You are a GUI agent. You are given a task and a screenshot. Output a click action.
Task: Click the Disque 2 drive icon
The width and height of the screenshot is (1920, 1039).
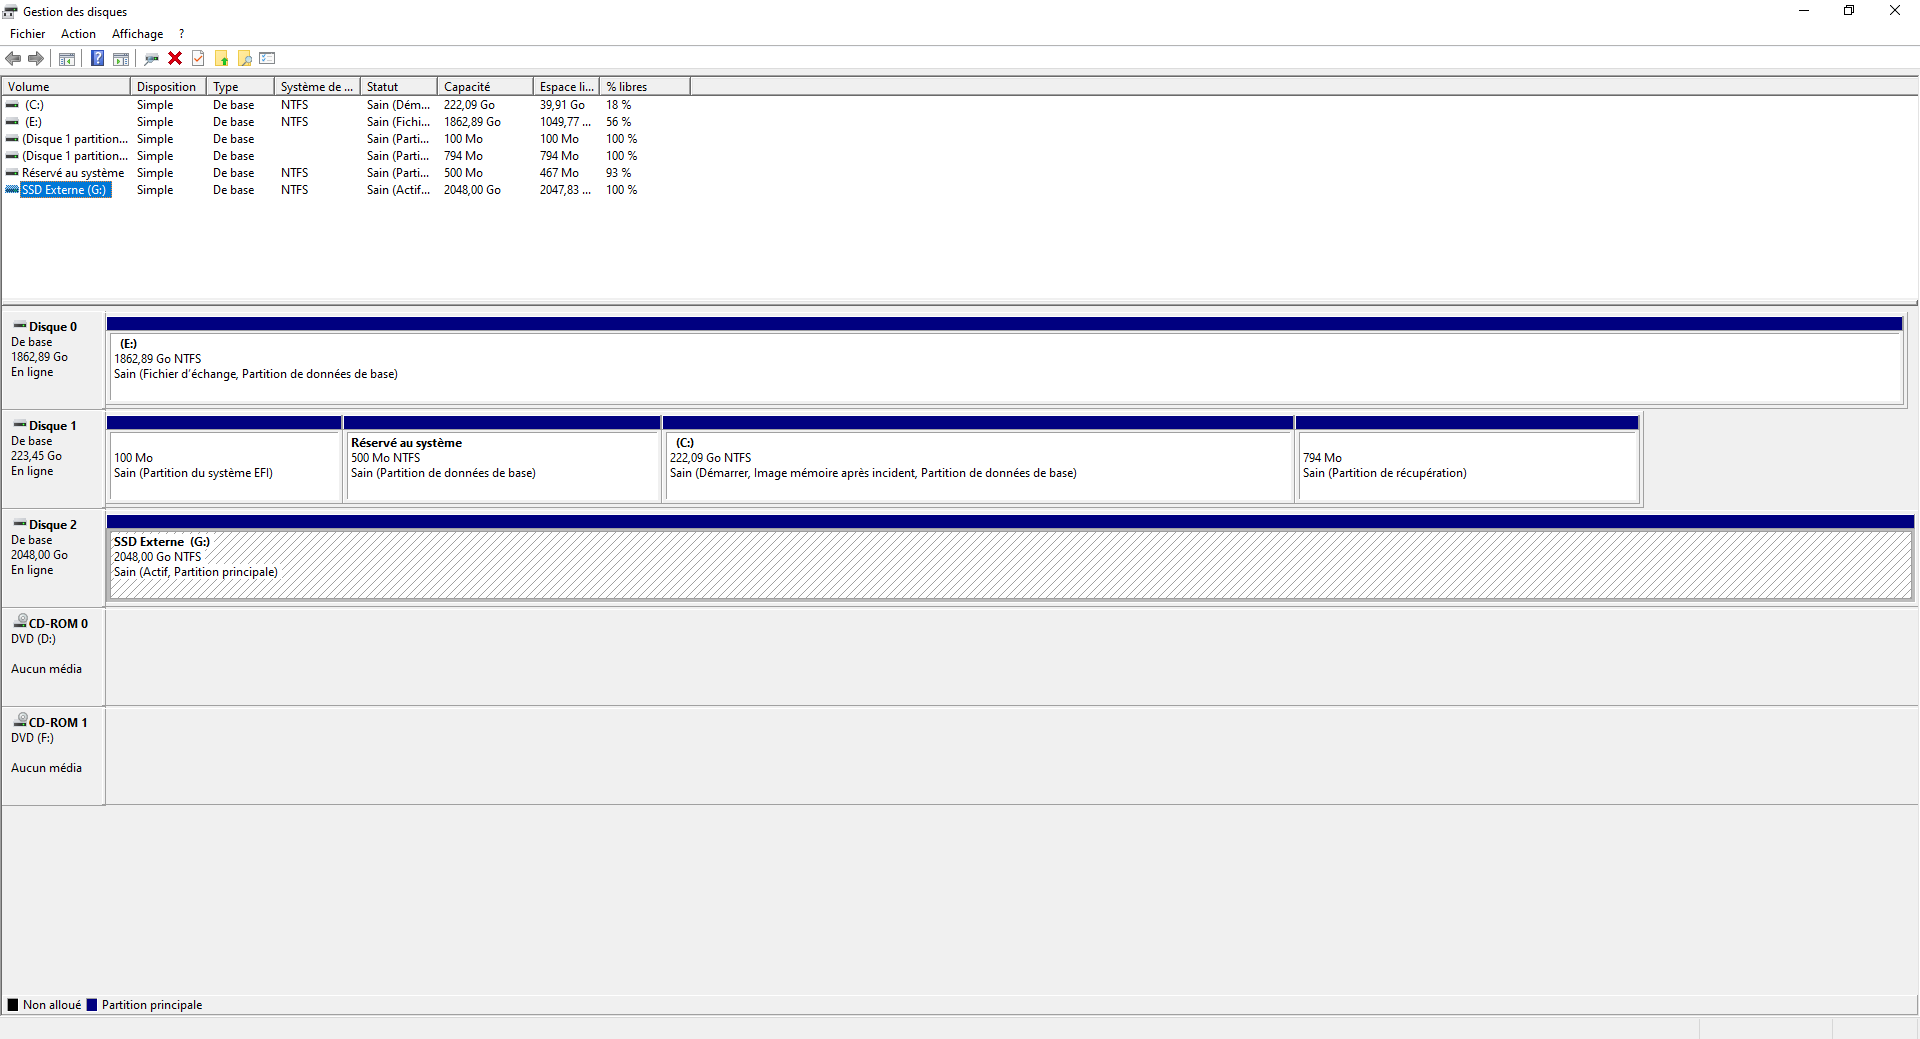coord(20,523)
